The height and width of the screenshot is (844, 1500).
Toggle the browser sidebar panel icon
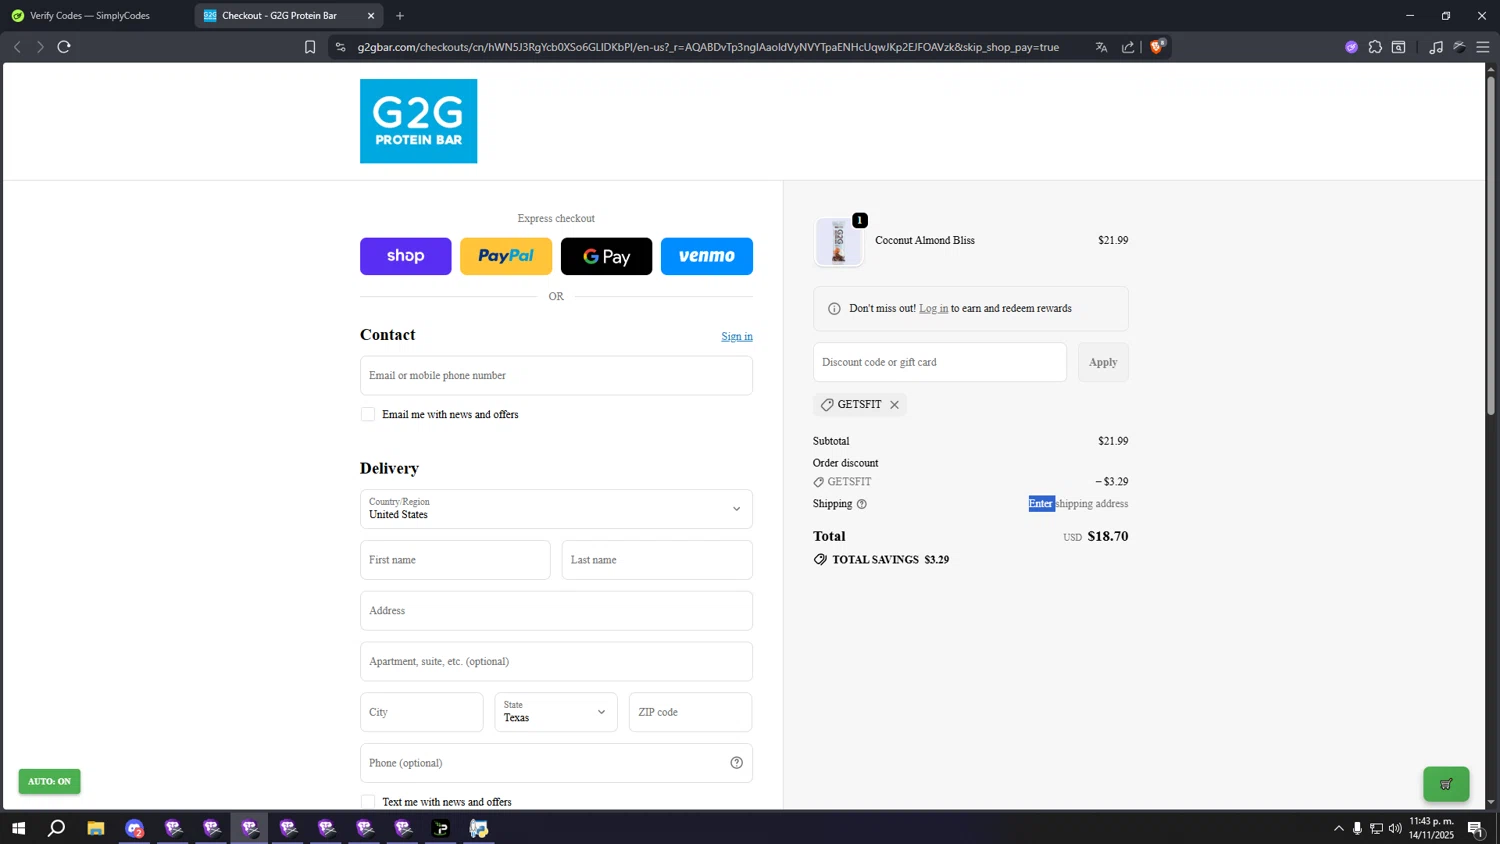coord(1399,47)
